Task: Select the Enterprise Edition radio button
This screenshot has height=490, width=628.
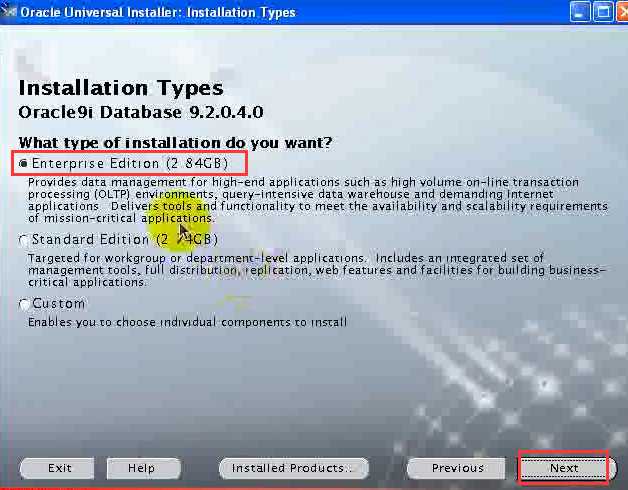Action: pyautogui.click(x=23, y=163)
